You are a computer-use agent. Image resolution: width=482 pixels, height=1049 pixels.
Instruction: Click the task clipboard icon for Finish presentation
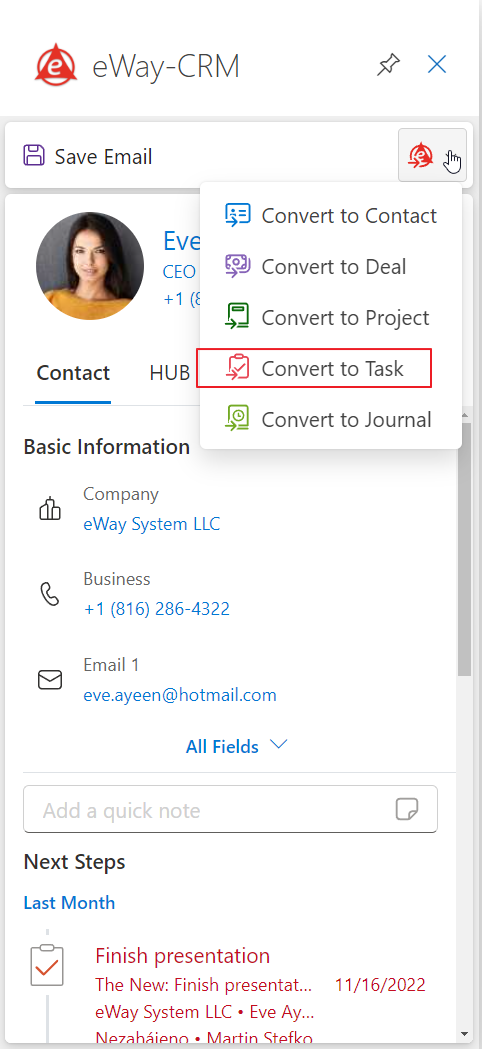[x=47, y=965]
